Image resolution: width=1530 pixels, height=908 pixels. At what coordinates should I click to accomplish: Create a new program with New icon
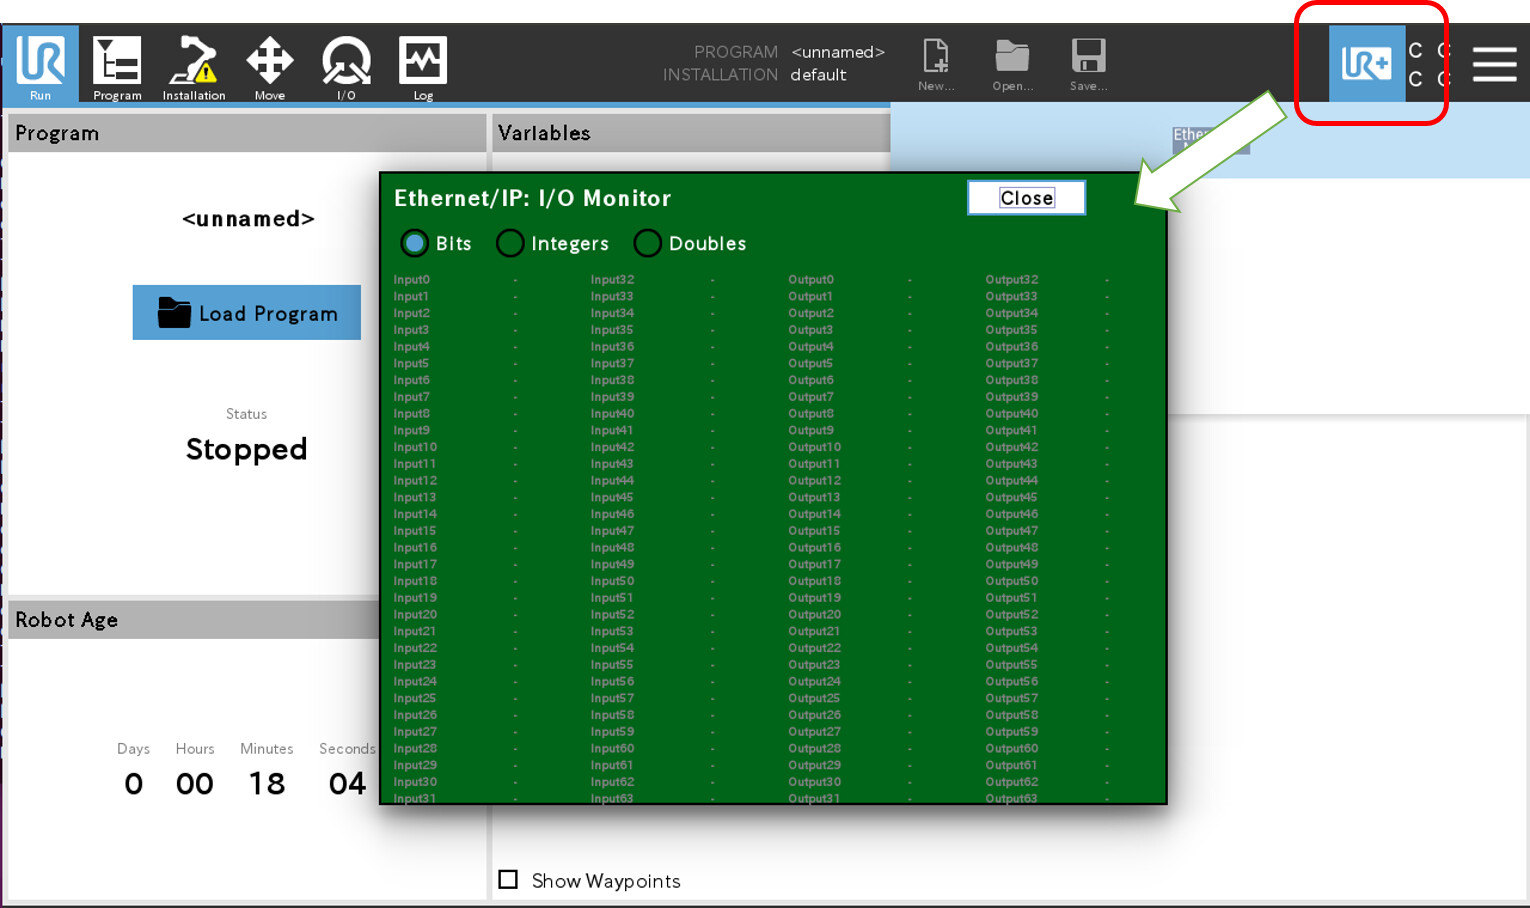click(x=936, y=65)
